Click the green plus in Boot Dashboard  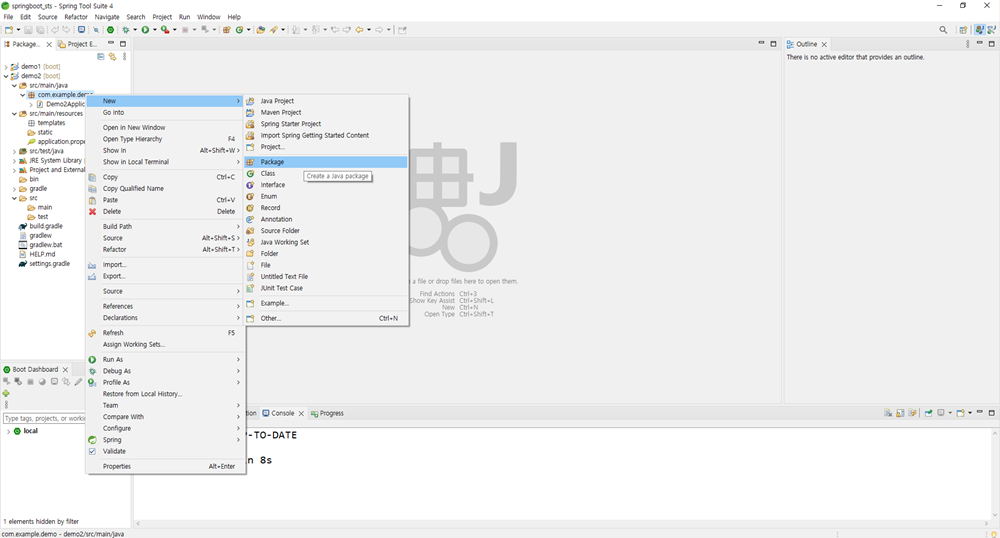click(6, 393)
